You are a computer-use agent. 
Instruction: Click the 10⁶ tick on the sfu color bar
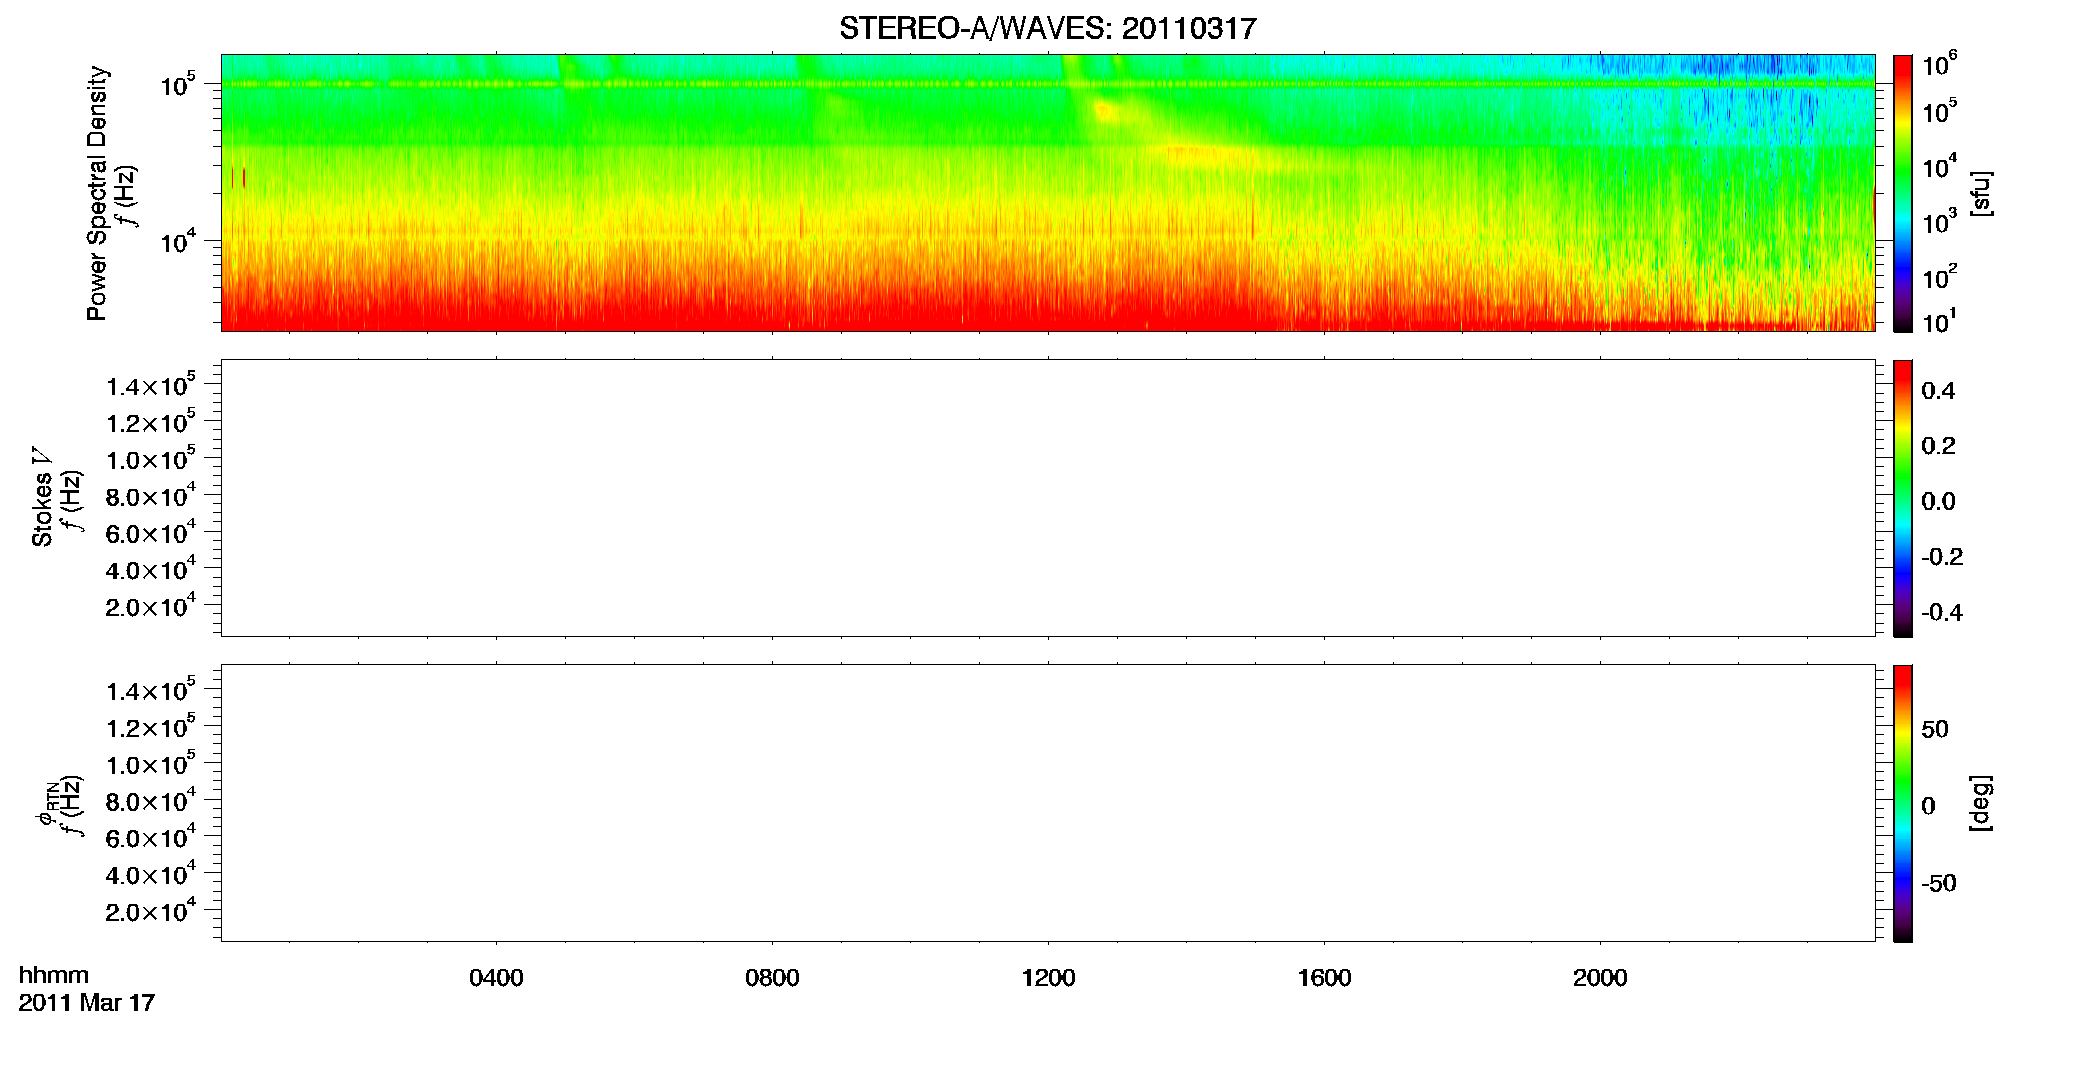(x=1939, y=65)
